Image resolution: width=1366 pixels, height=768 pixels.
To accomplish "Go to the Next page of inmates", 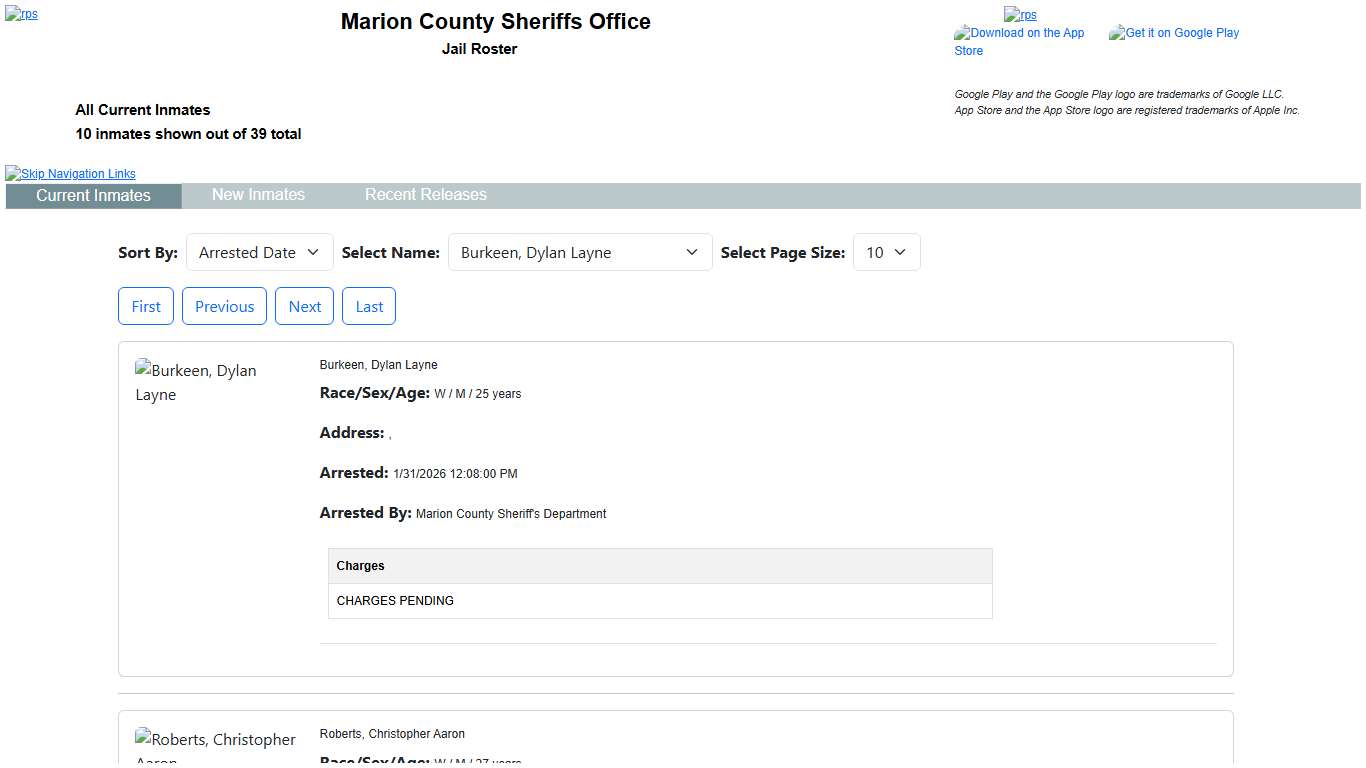I will tap(304, 307).
